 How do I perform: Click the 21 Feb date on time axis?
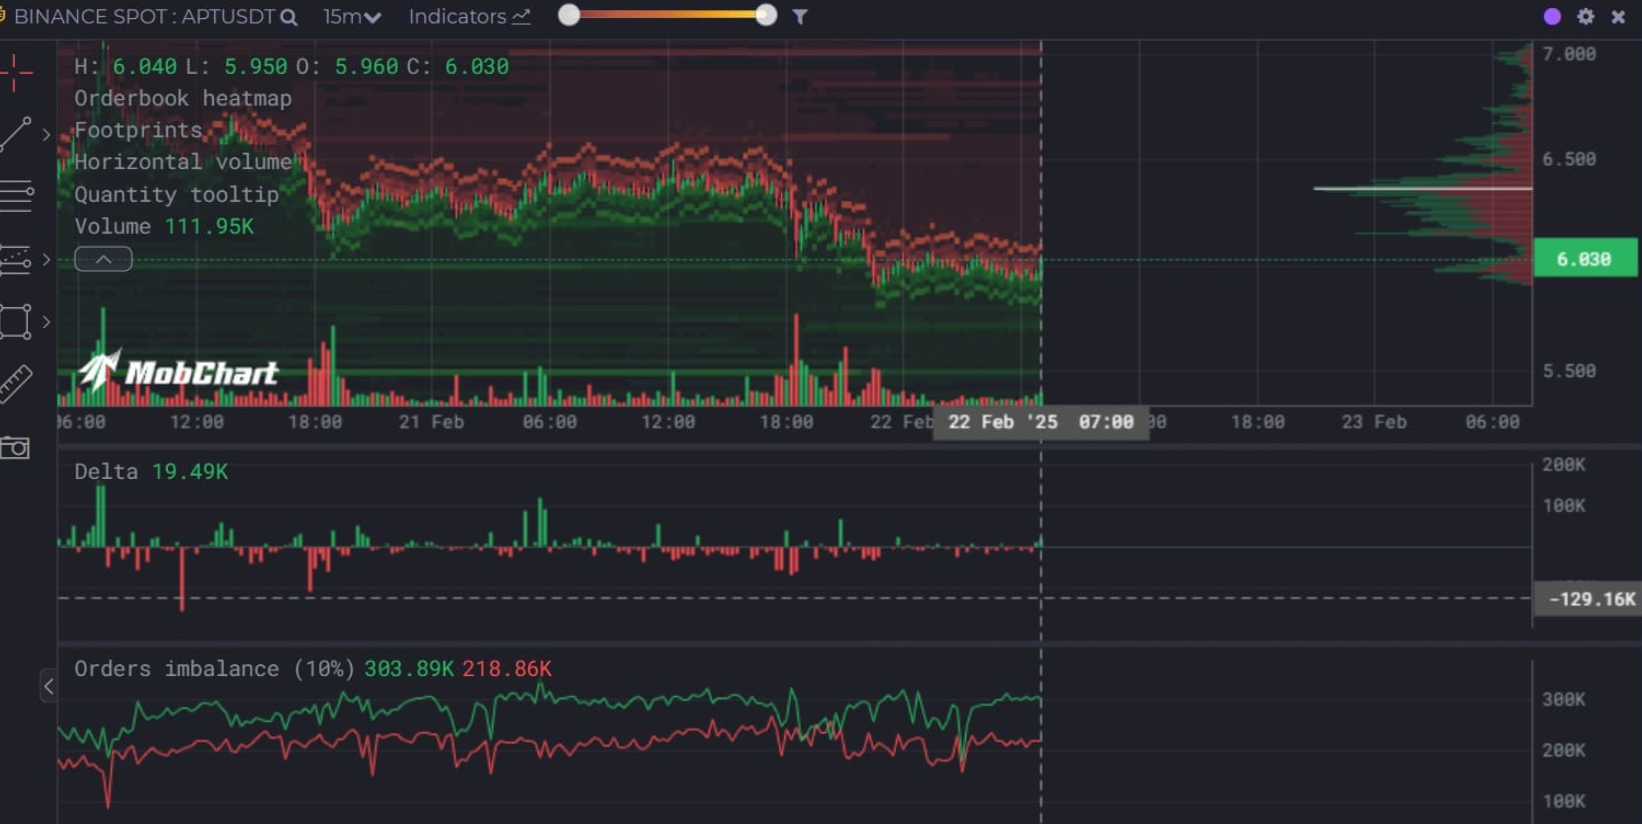point(431,422)
